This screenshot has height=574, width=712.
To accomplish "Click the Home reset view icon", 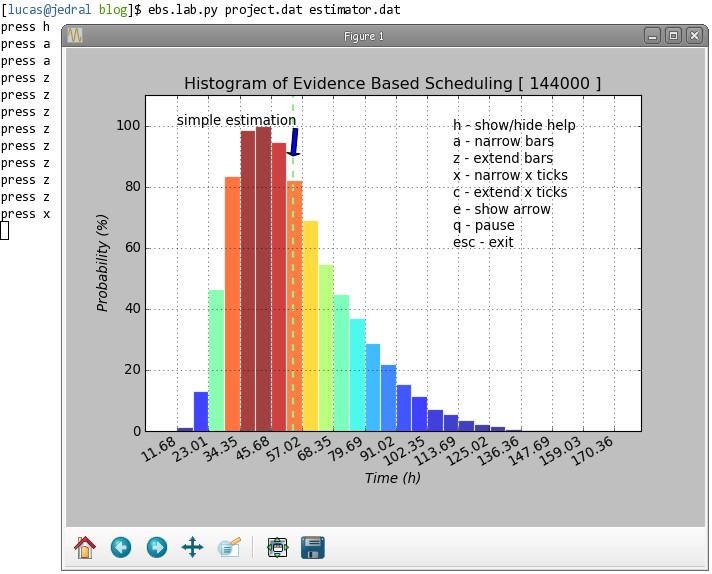I will click(84, 547).
